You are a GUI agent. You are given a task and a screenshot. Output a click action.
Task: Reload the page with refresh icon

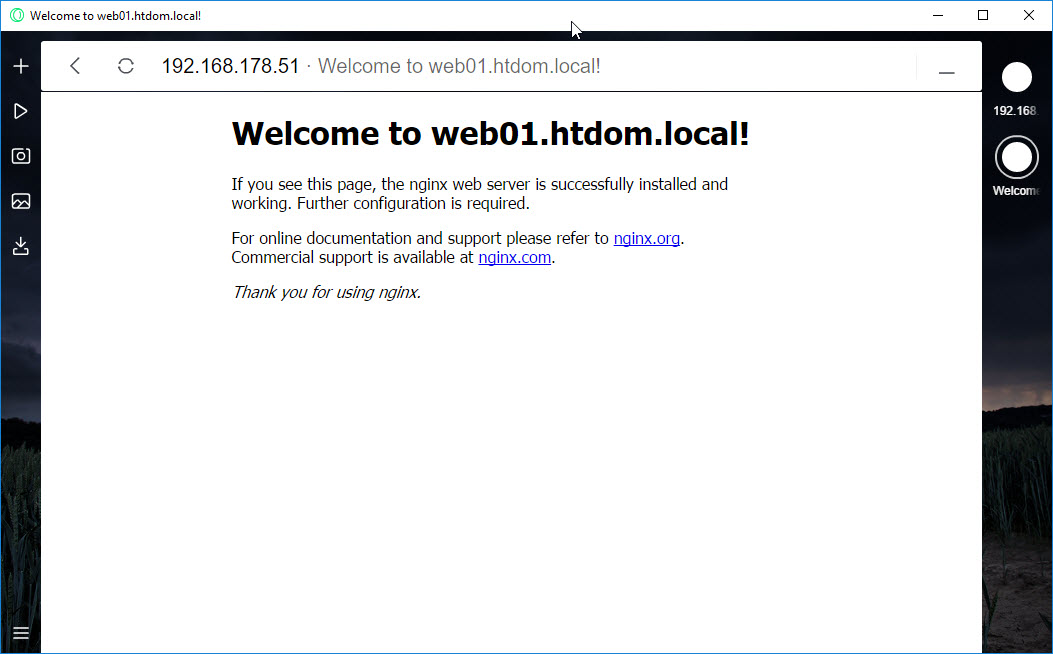[x=126, y=66]
